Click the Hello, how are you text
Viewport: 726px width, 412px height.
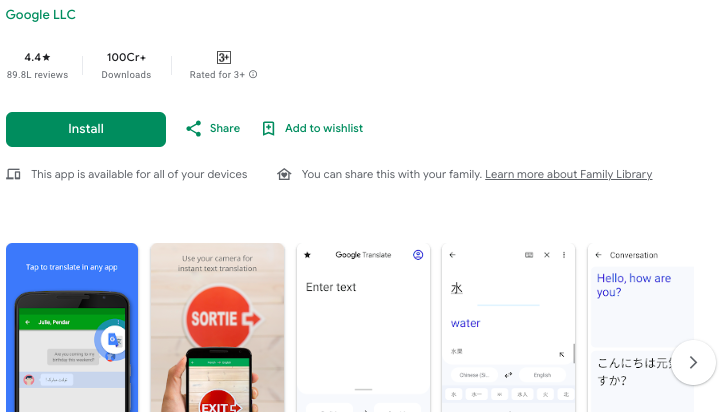pos(634,285)
